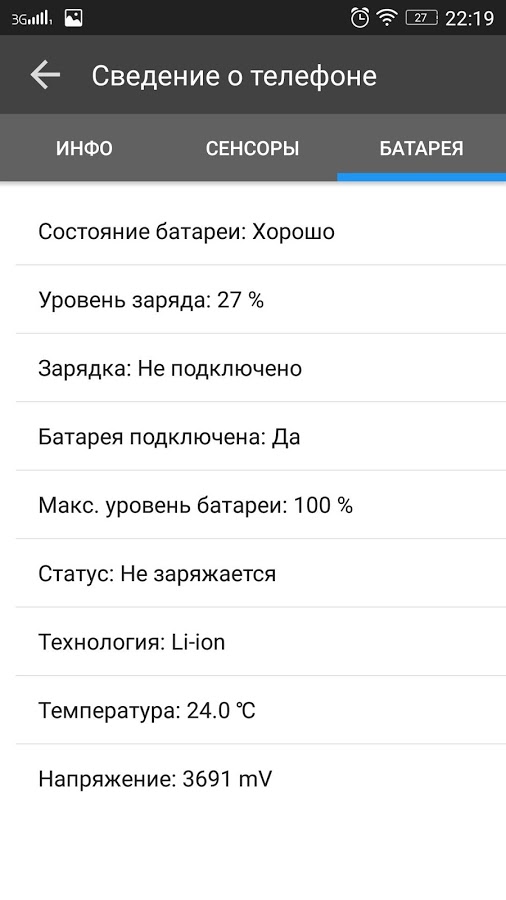
Task: Open the image notification icon in status bar
Action: click(x=73, y=18)
